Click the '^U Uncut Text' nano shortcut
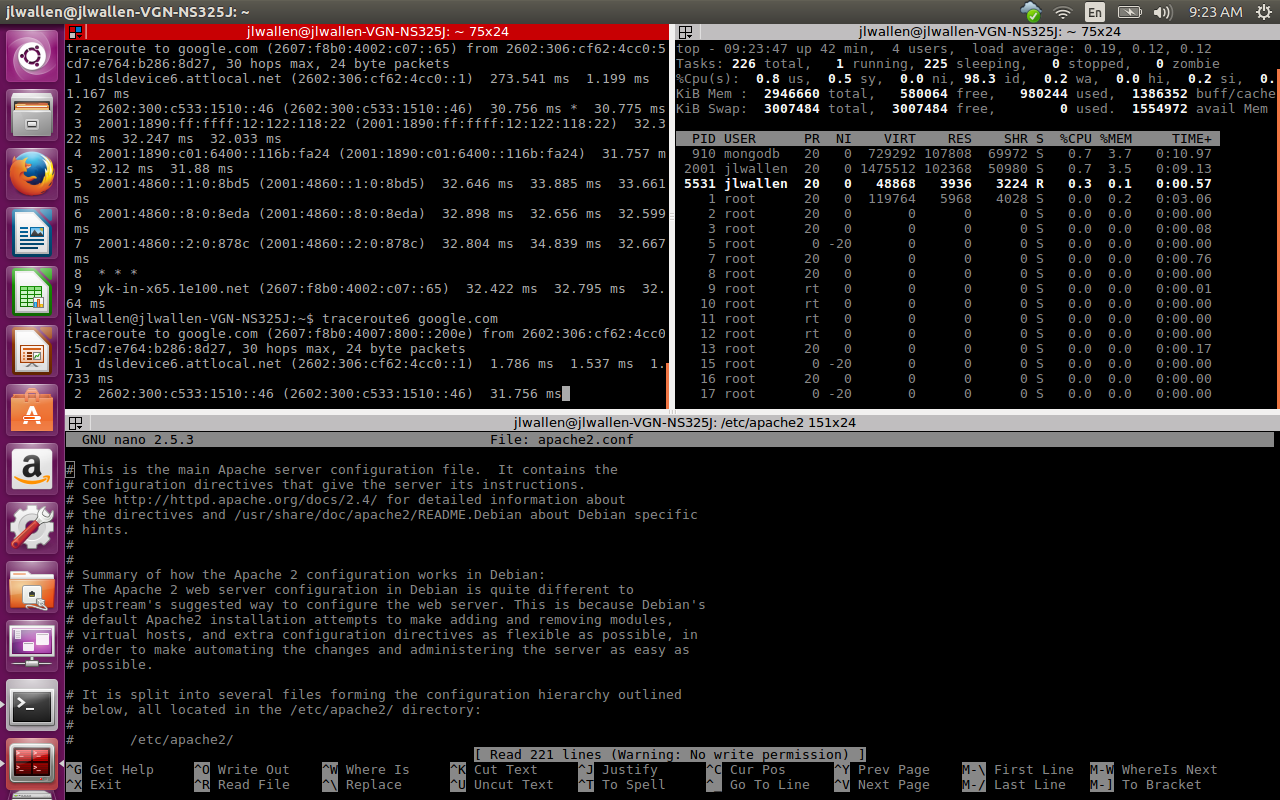 (x=502, y=785)
